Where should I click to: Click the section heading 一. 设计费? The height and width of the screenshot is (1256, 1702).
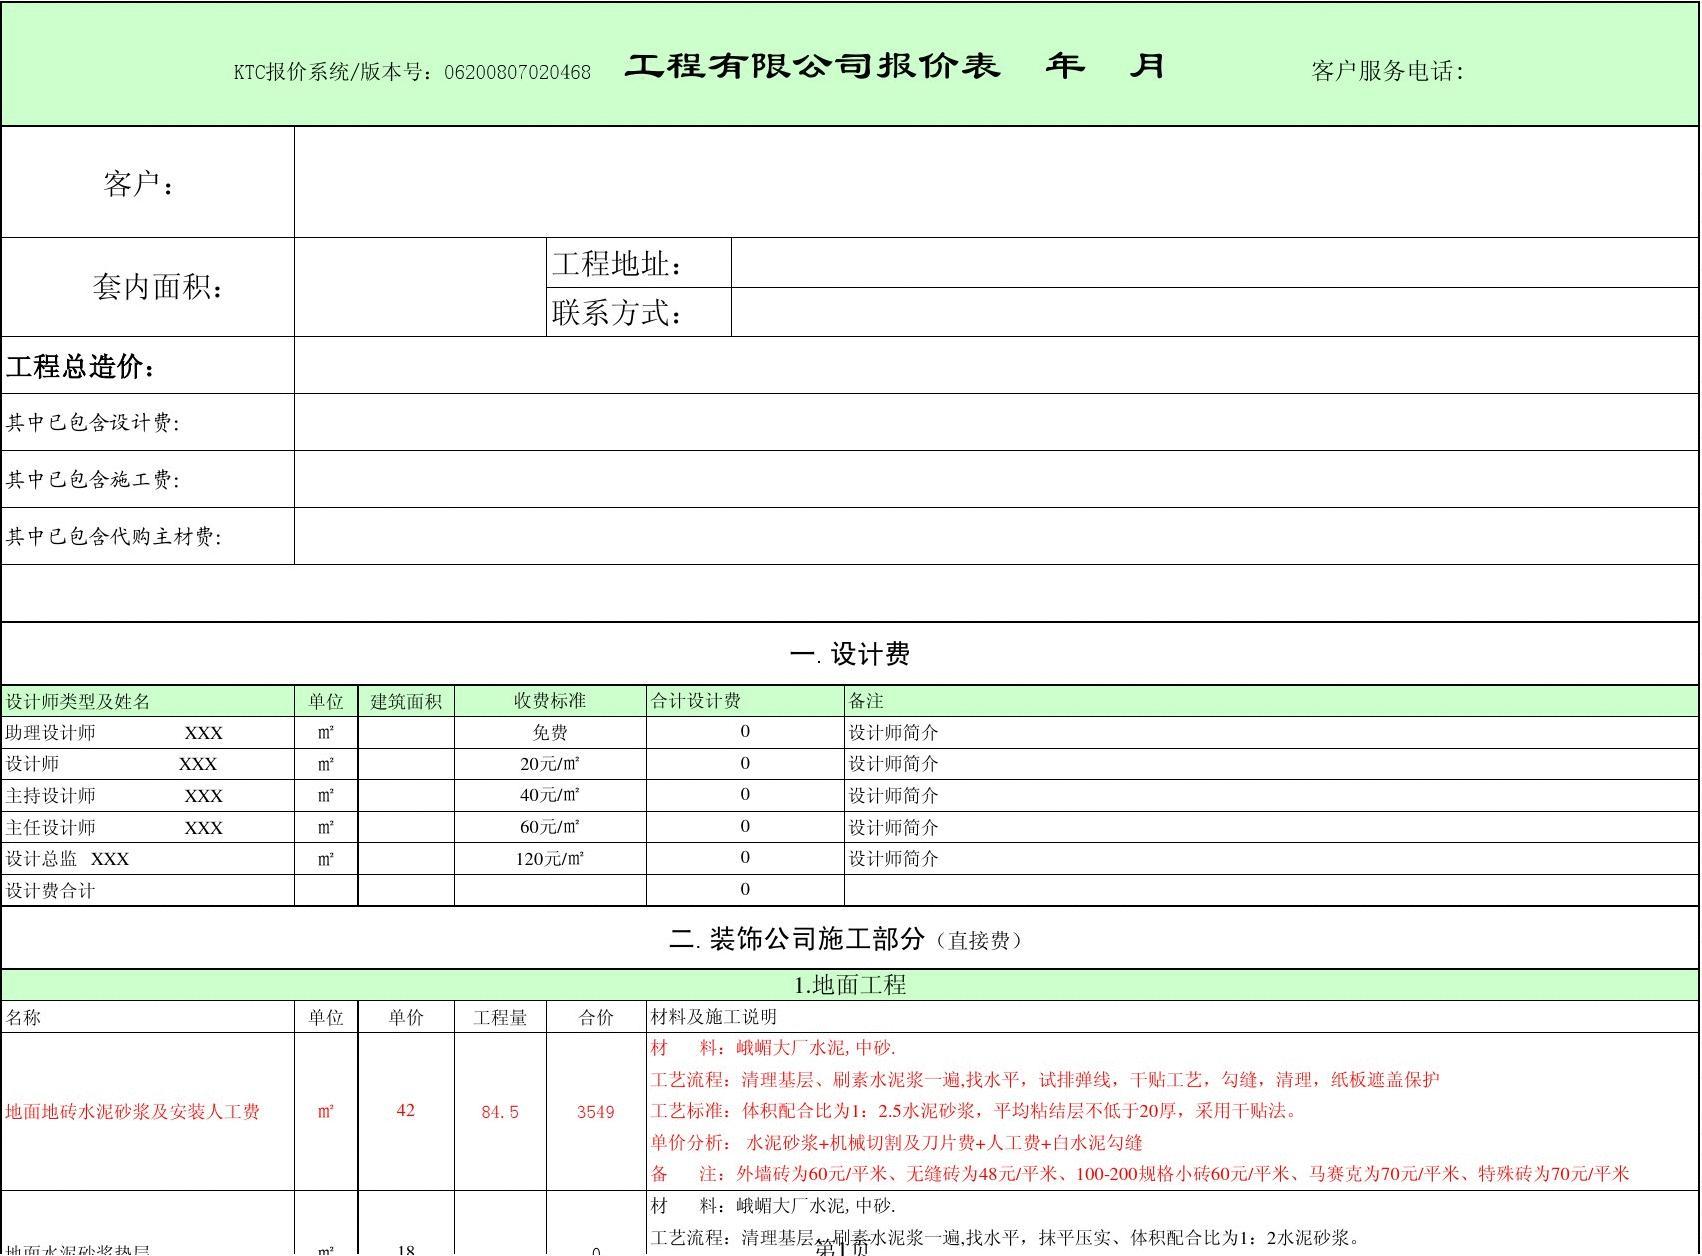click(850, 654)
